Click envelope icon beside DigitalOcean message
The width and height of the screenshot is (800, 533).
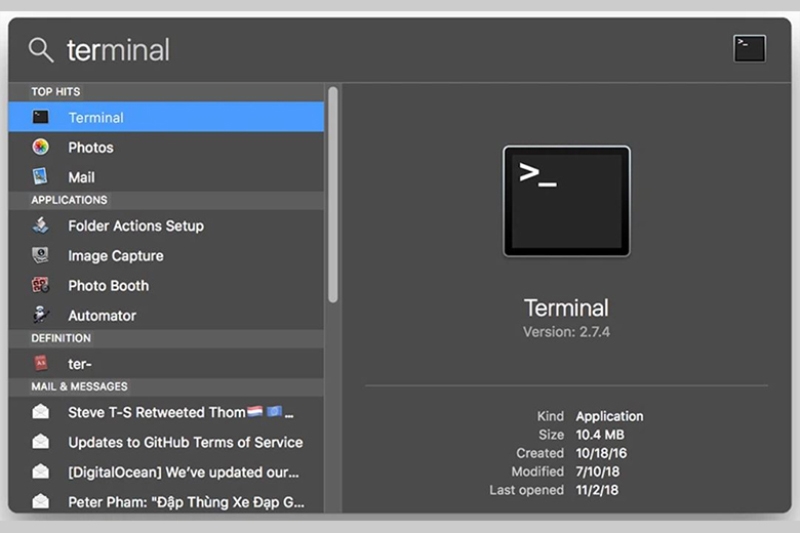(40, 472)
